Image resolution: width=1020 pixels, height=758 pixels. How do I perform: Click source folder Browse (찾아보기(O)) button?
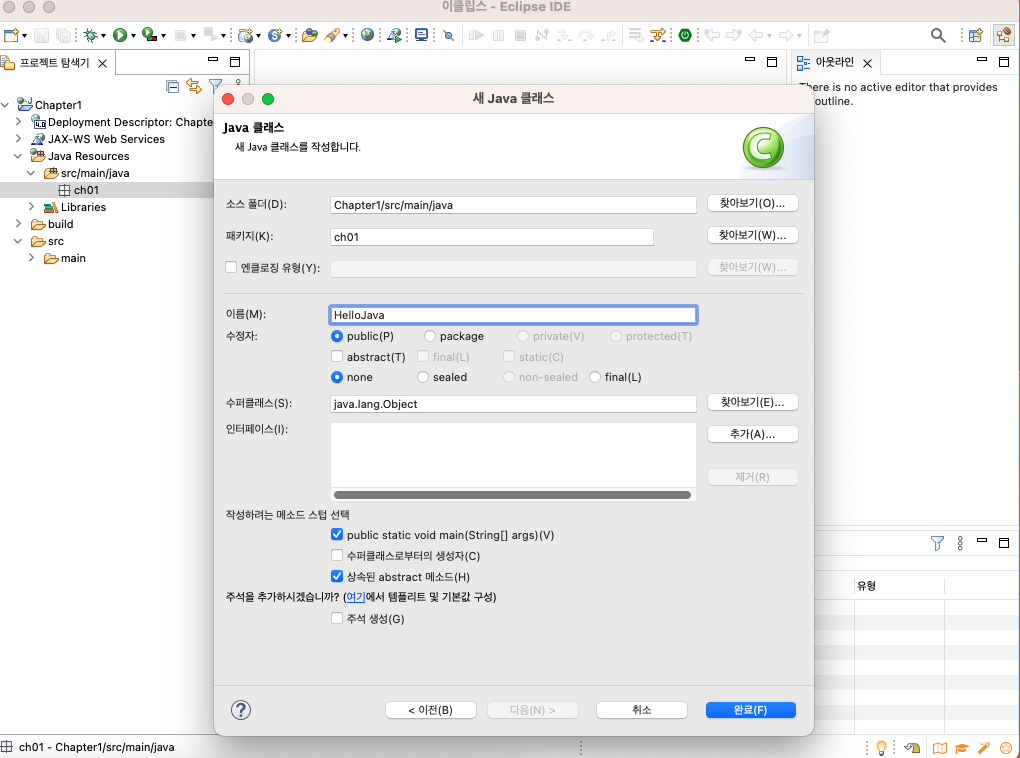pyautogui.click(x=753, y=203)
